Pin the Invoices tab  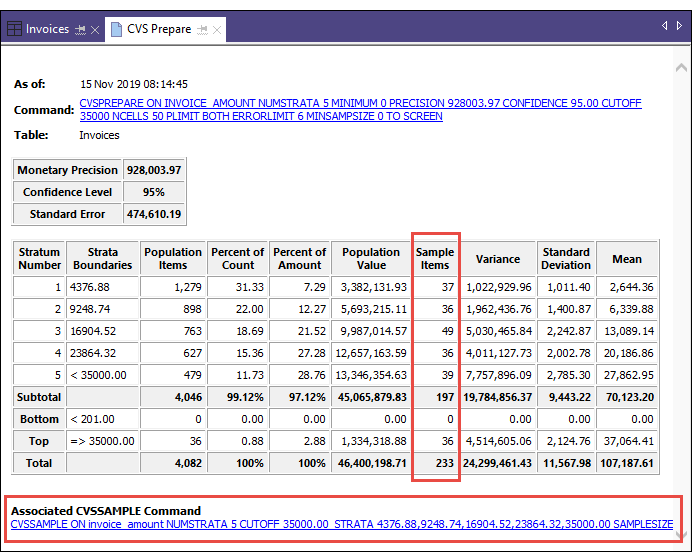81,30
